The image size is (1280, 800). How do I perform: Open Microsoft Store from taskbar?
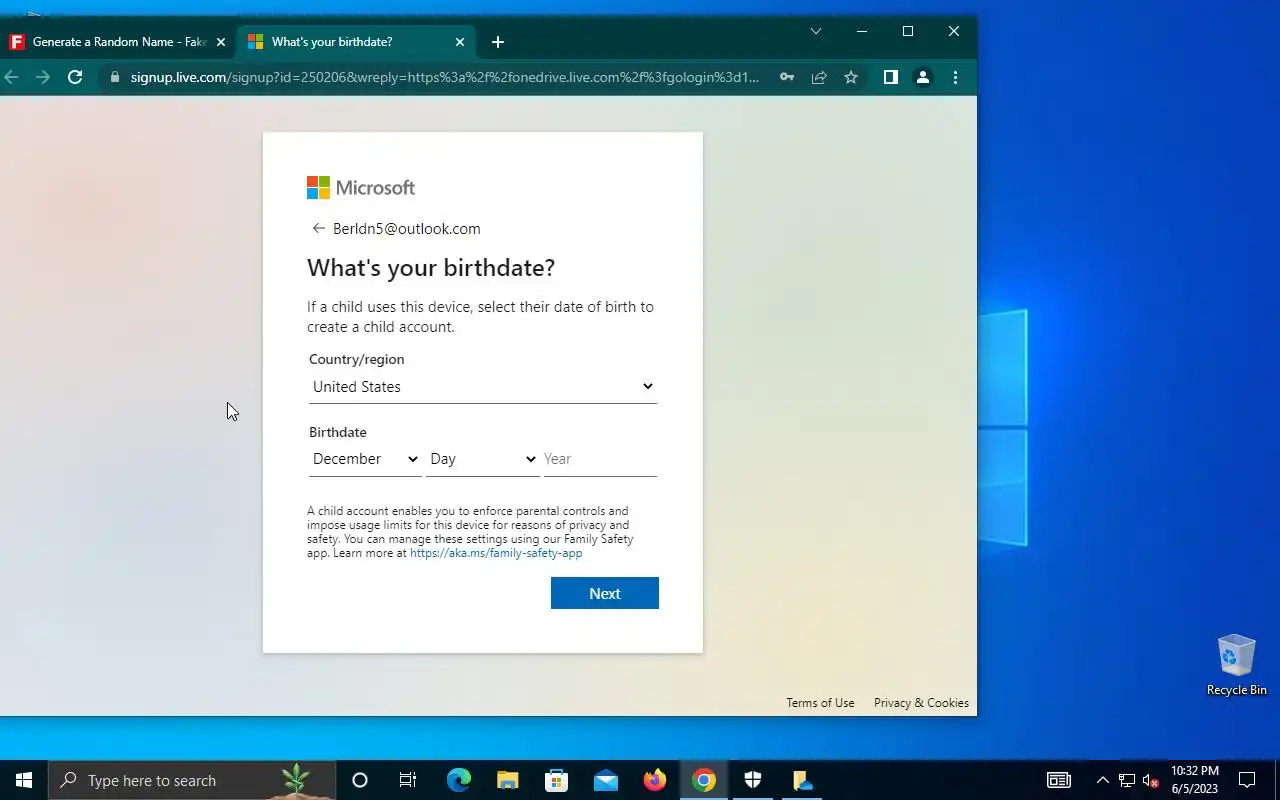(x=557, y=780)
